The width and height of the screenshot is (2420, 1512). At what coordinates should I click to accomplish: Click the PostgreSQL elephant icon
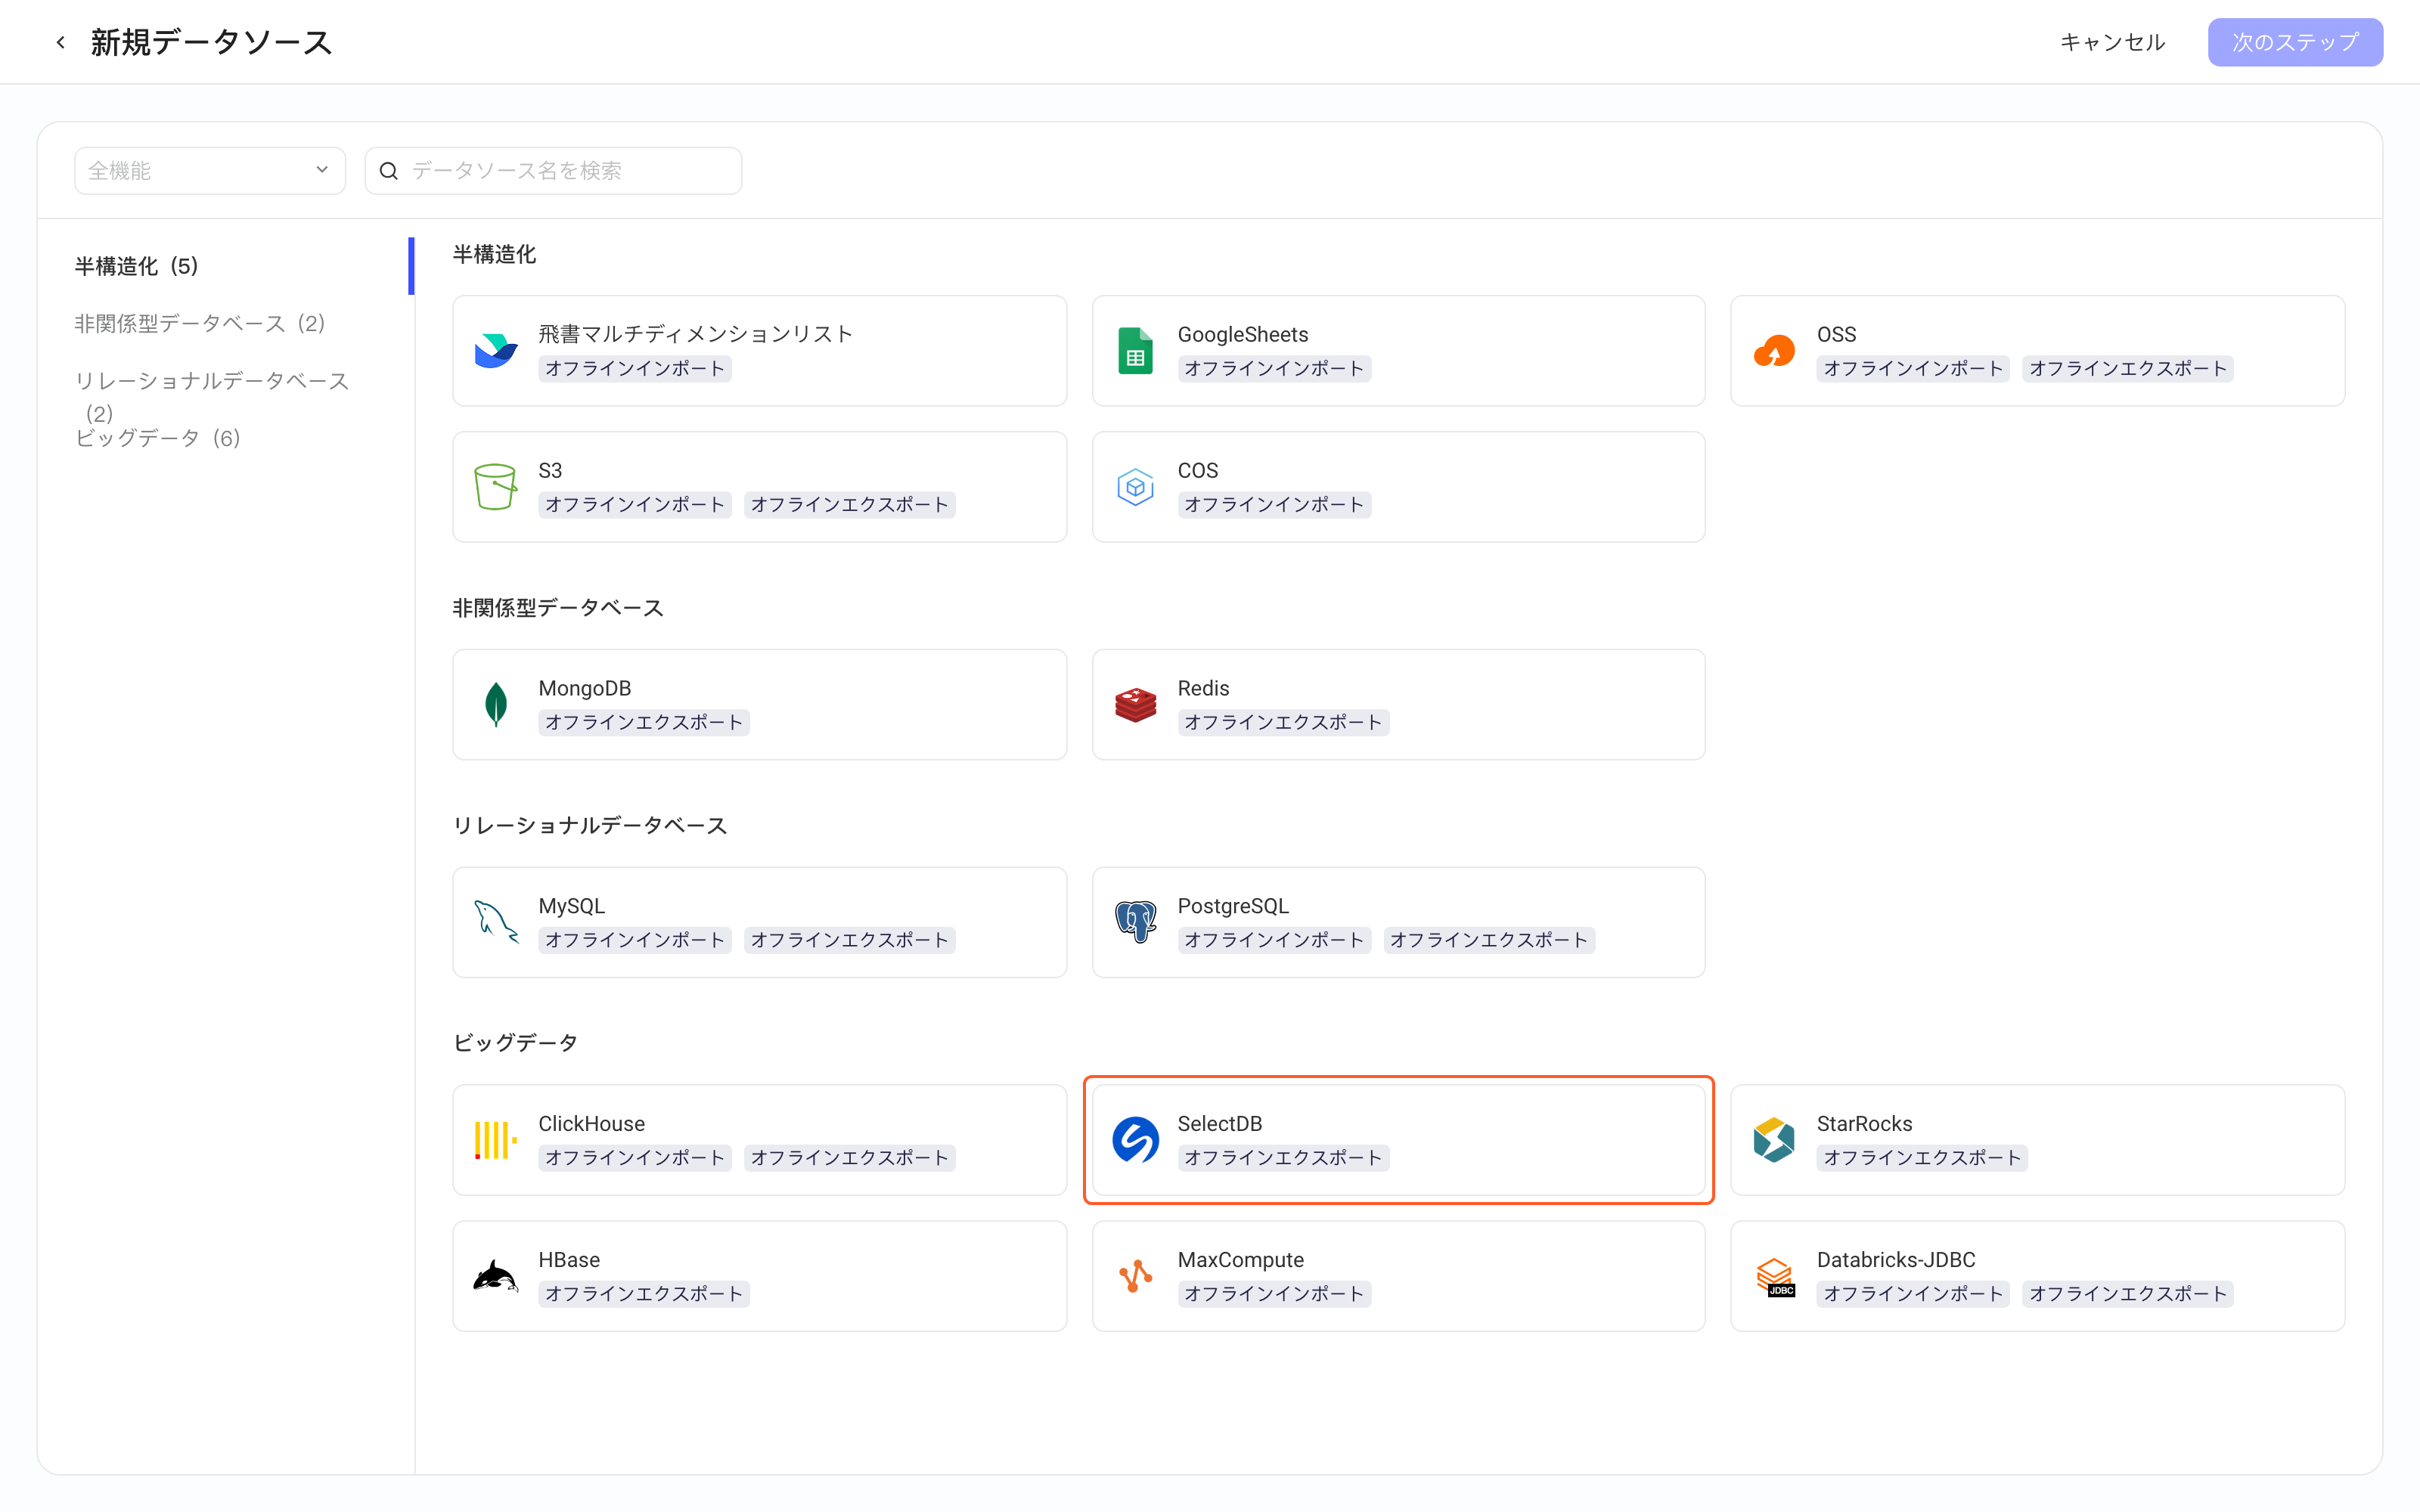1135,922
